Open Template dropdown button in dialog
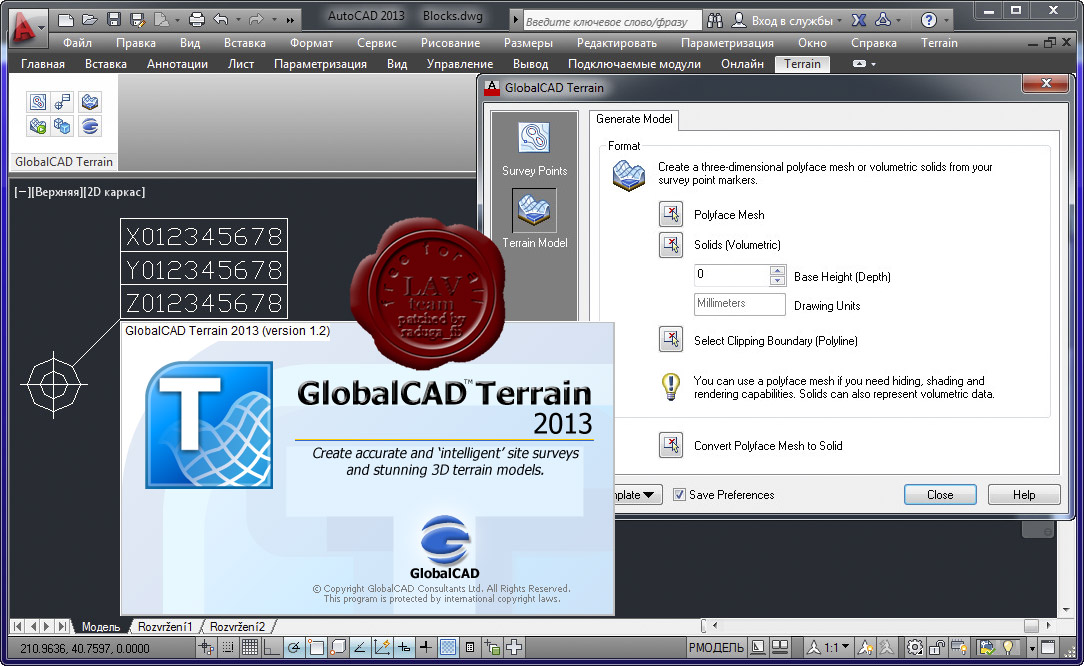 coord(638,494)
